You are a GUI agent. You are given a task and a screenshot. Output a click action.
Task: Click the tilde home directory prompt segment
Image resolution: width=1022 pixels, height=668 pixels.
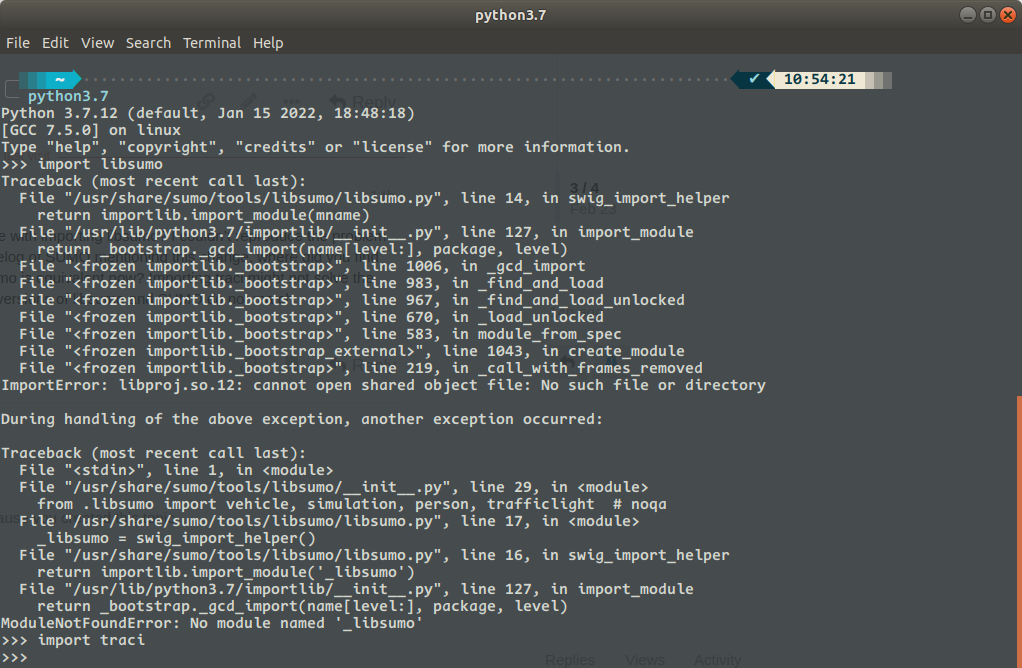pos(60,79)
